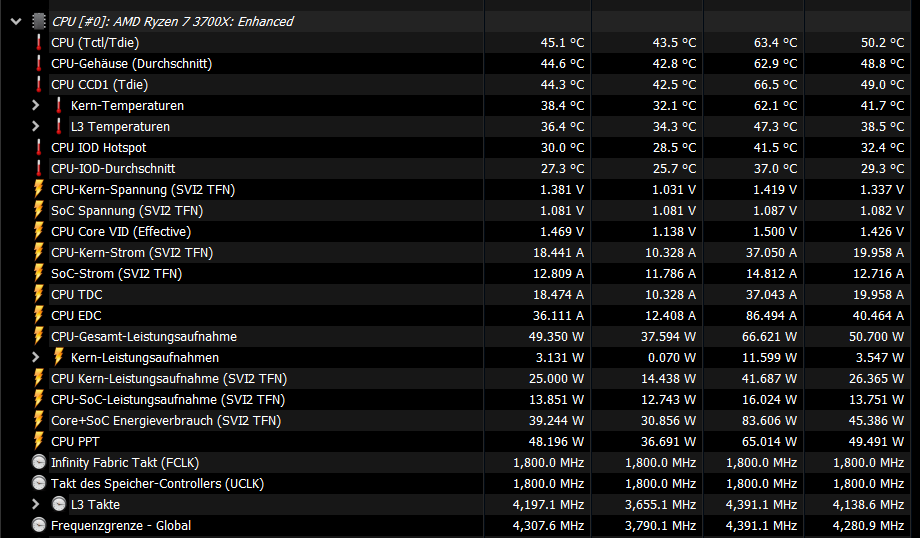Select the CPU-Gesamt-Leistungsaufnahme label
Screen dimensions: 920x538
(x=144, y=337)
